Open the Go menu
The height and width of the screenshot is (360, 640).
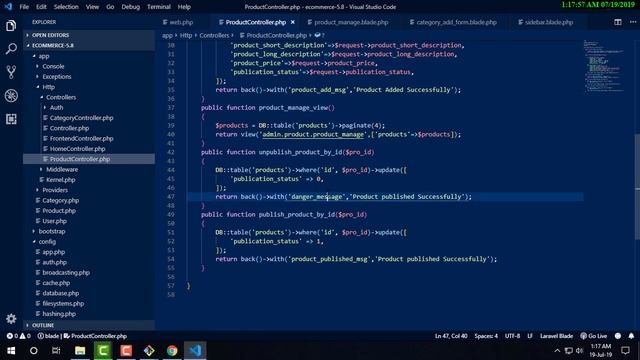tap(110, 7)
